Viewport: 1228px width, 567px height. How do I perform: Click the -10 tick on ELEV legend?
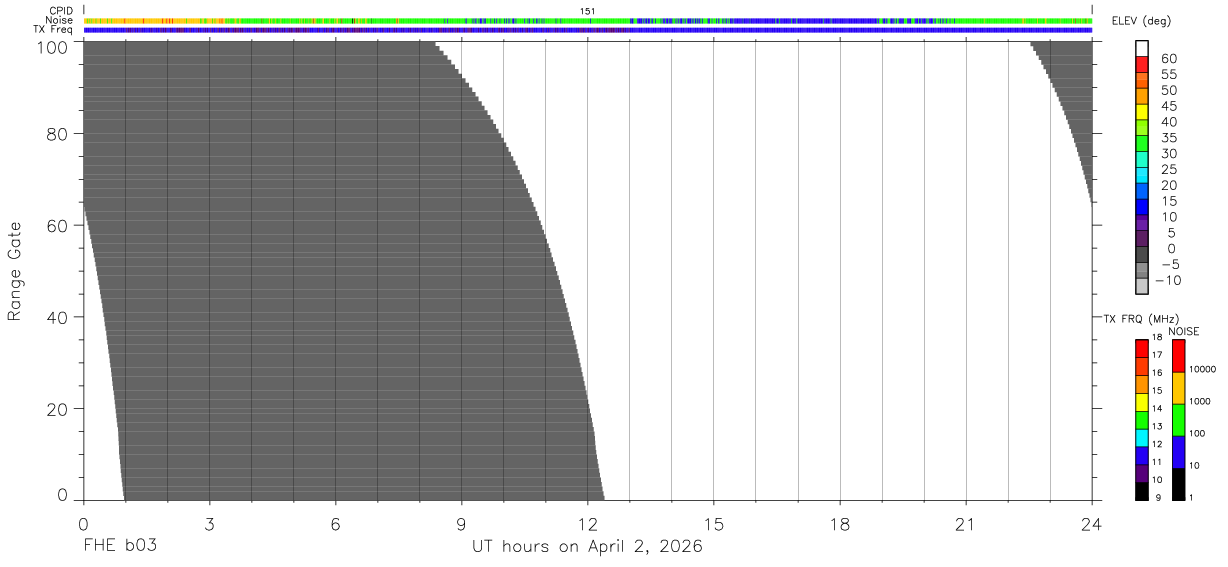point(1168,280)
